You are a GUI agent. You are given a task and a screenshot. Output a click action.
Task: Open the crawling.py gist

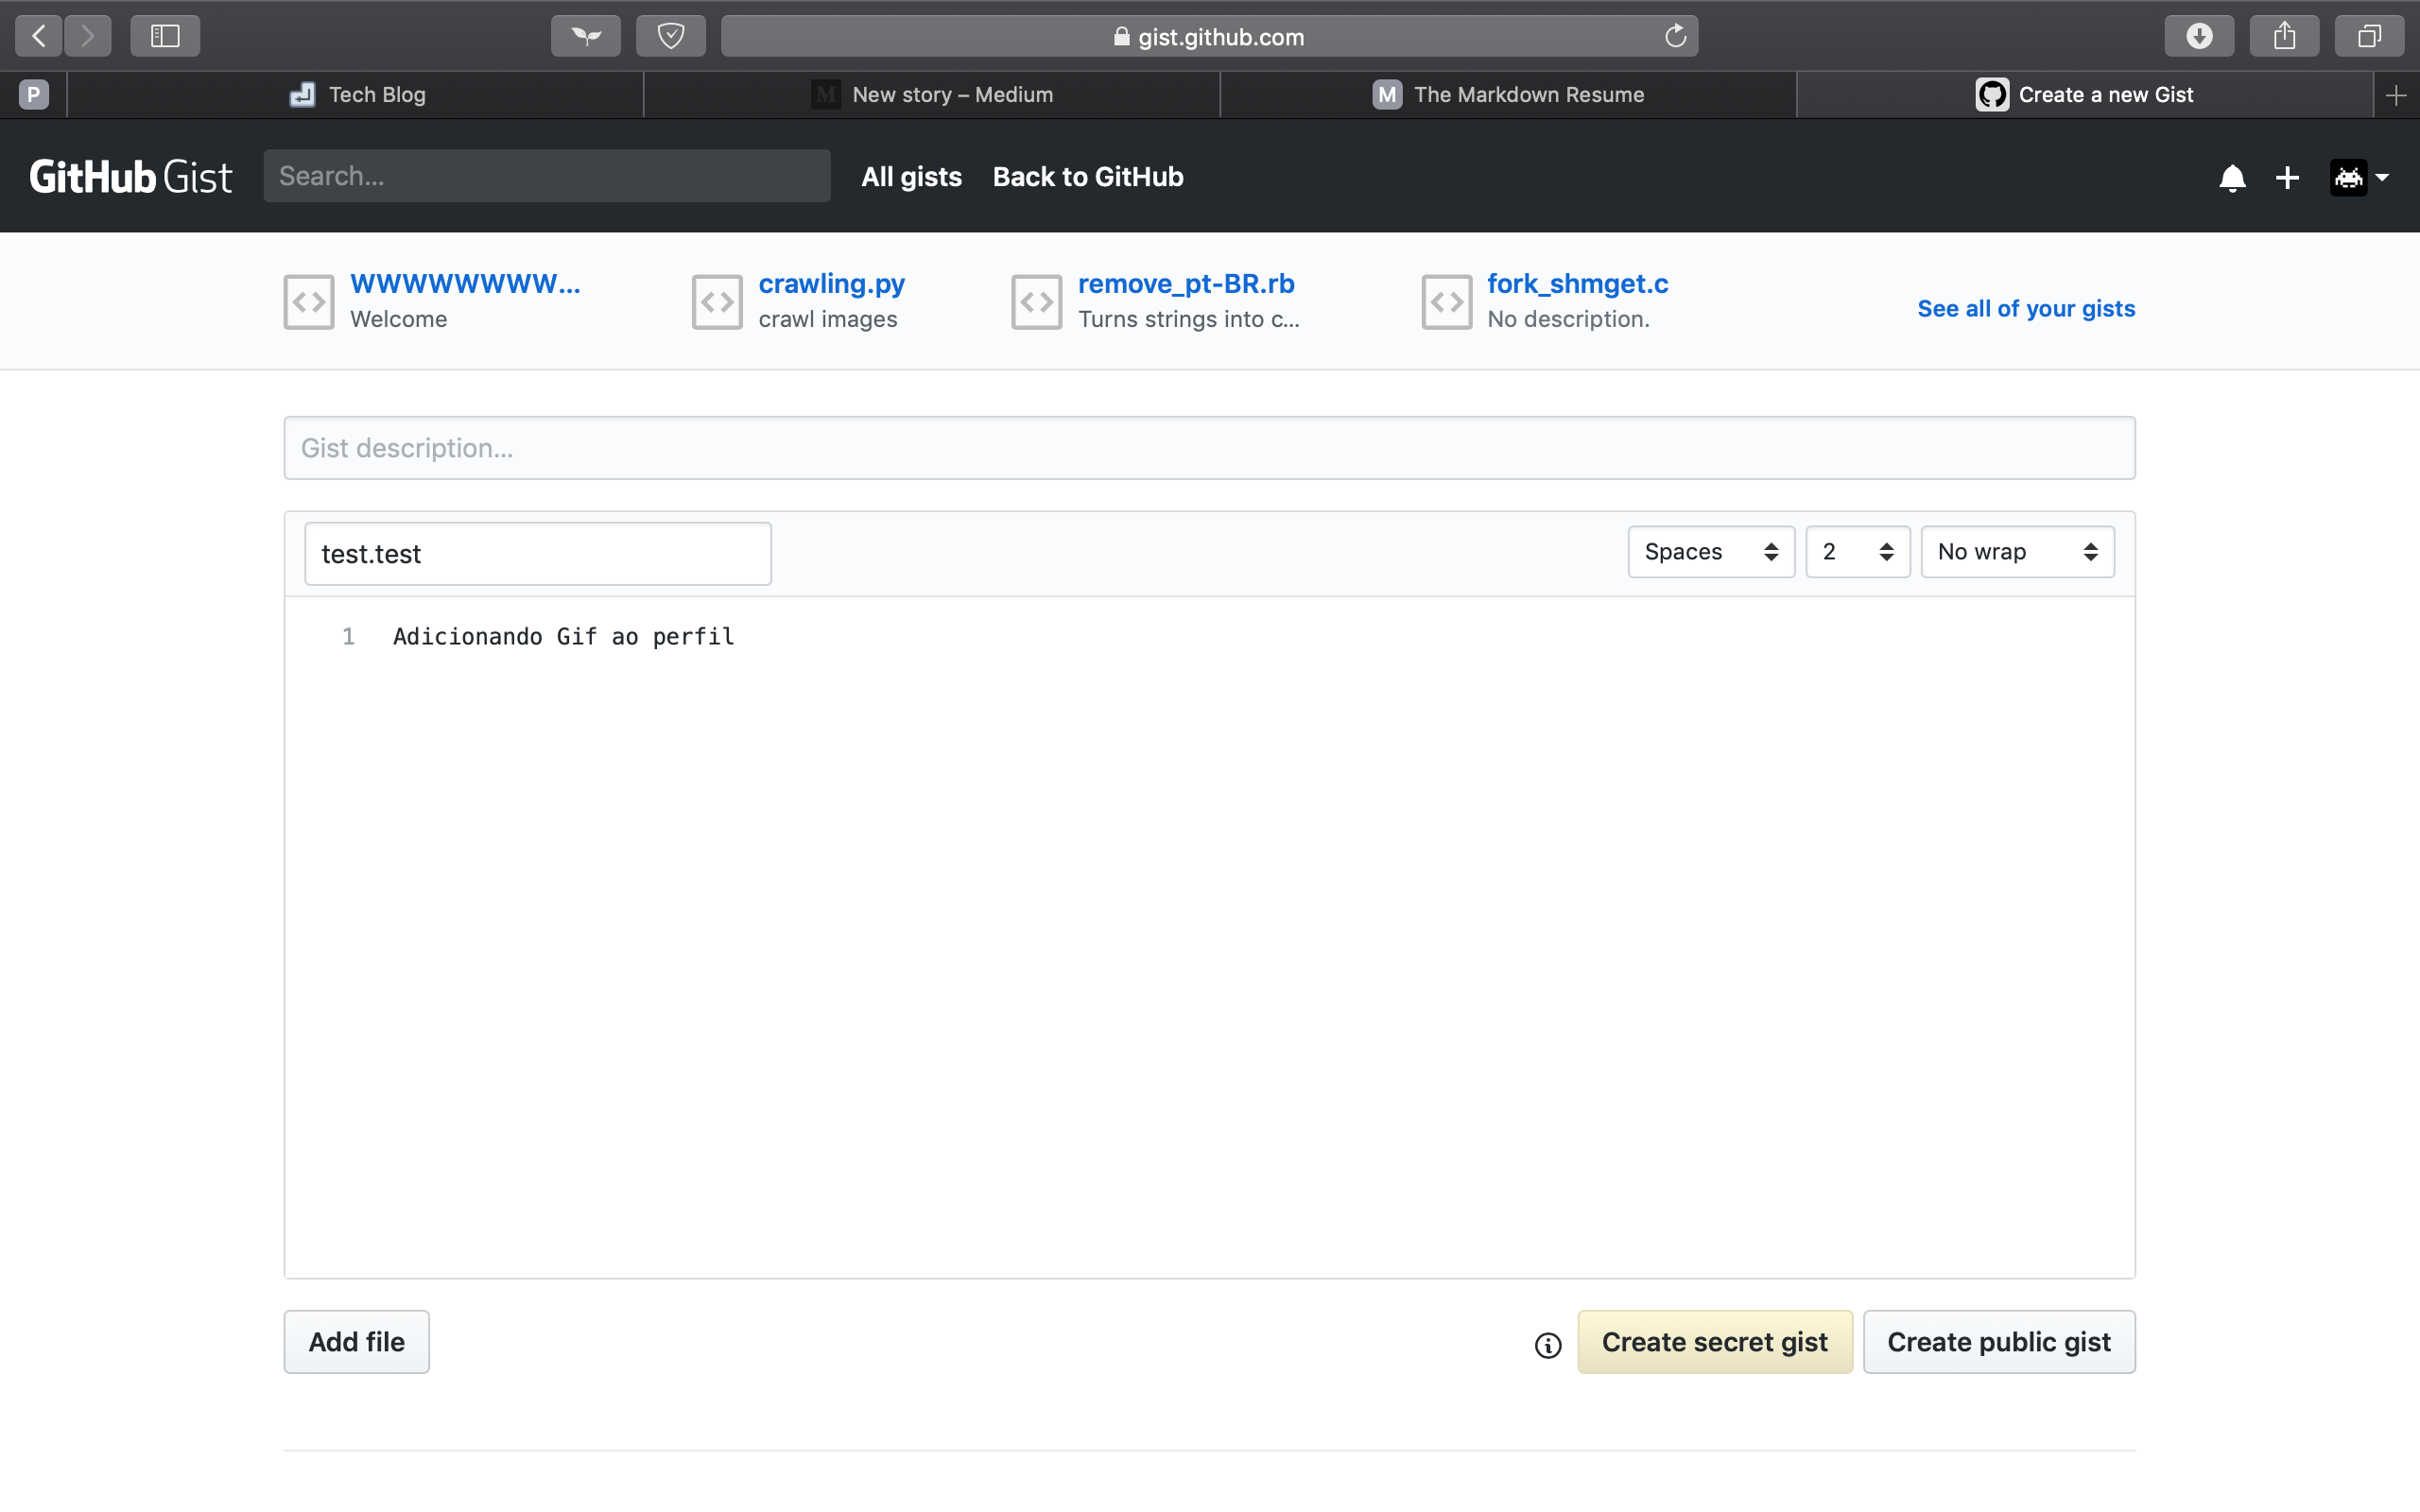831,284
